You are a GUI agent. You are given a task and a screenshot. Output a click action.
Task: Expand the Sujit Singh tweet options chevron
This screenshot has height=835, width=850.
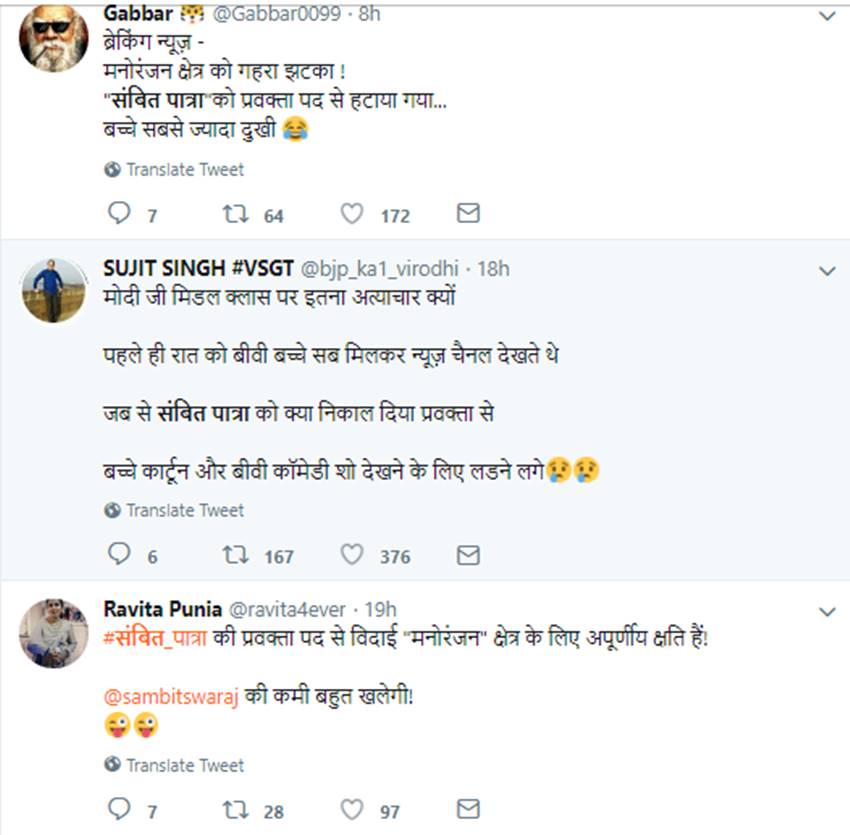tap(827, 270)
